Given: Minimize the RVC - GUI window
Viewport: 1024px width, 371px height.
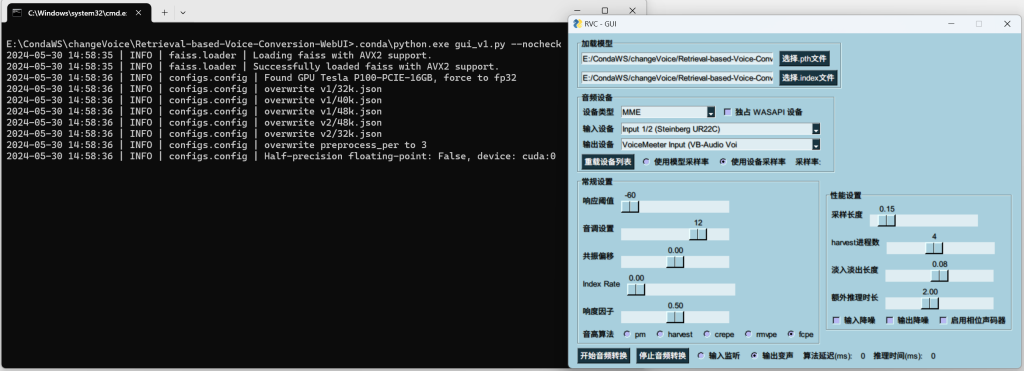Looking at the screenshot, I should coord(950,24).
